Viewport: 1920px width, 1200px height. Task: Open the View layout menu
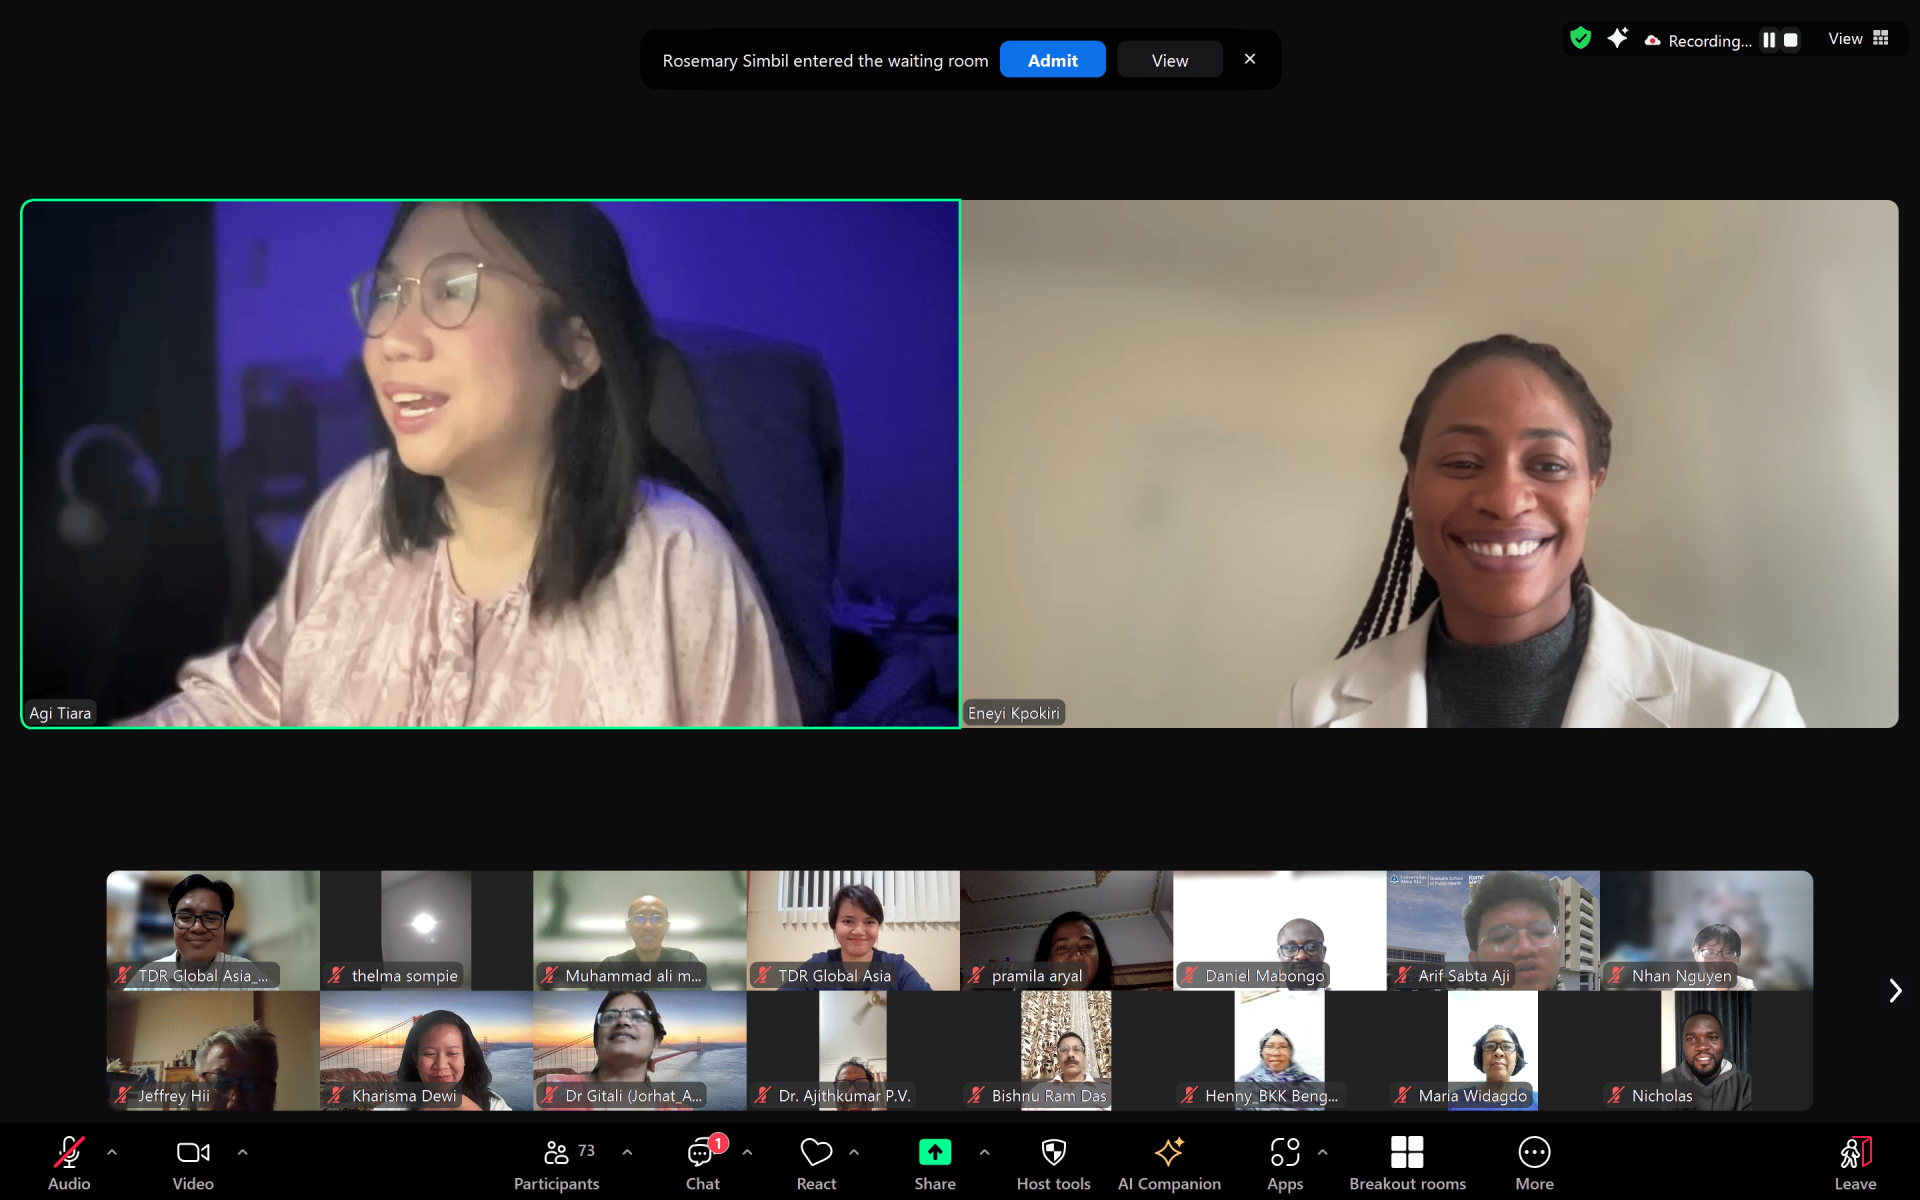pyautogui.click(x=1858, y=39)
